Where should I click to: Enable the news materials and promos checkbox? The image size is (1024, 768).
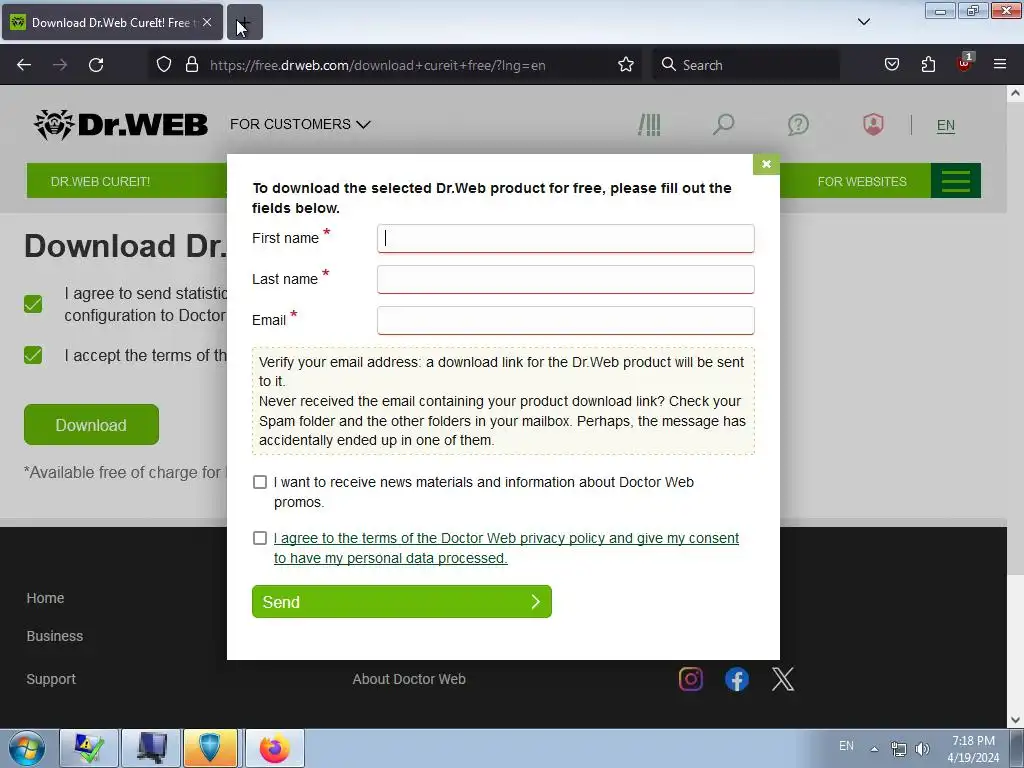[260, 482]
